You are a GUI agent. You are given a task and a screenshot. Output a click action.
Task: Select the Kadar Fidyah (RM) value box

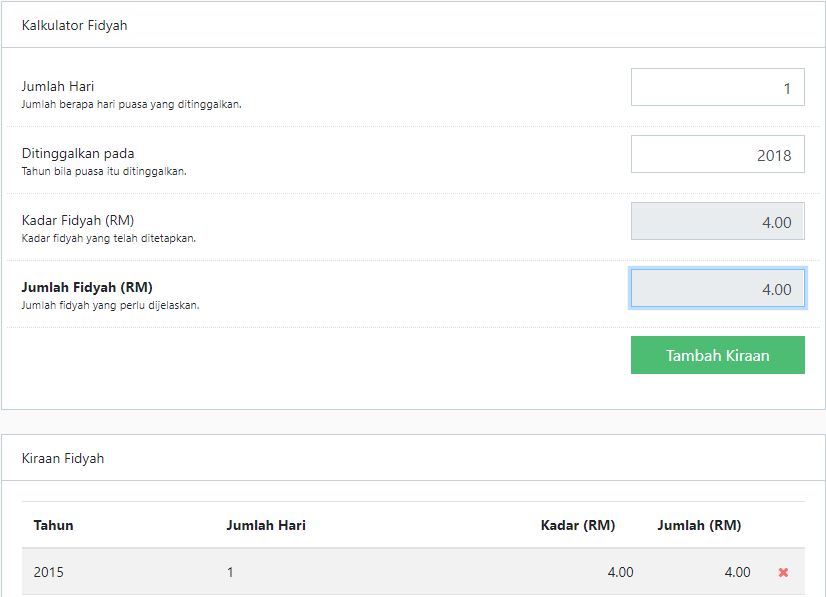[717, 222]
